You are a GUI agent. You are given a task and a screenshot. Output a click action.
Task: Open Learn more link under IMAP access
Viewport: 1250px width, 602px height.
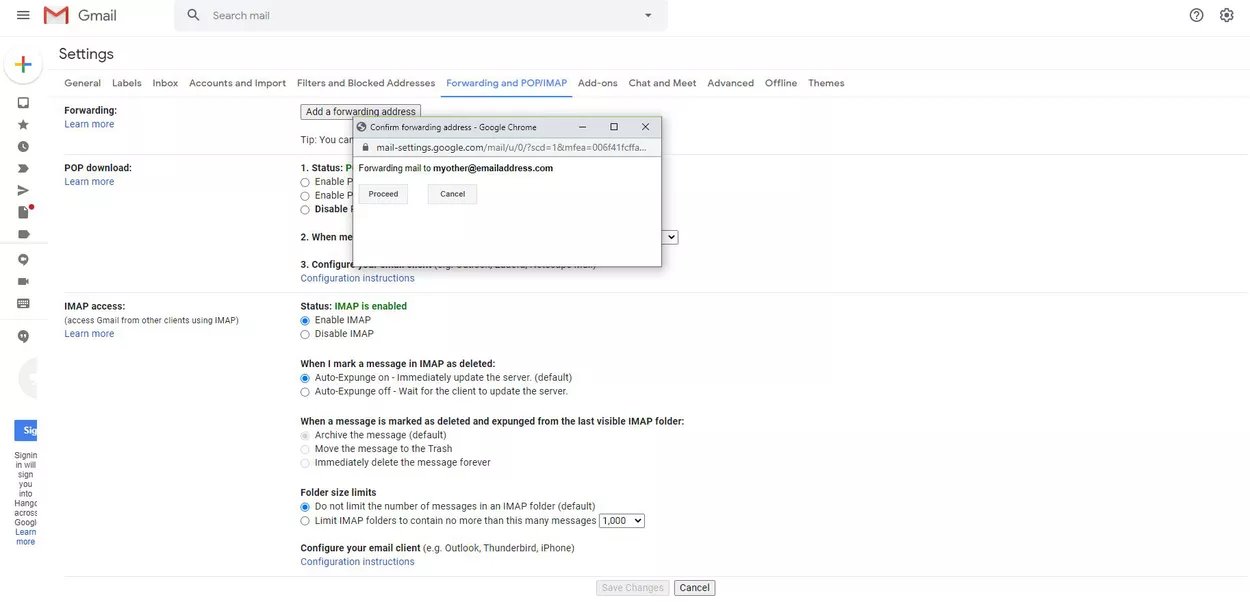pyautogui.click(x=89, y=334)
